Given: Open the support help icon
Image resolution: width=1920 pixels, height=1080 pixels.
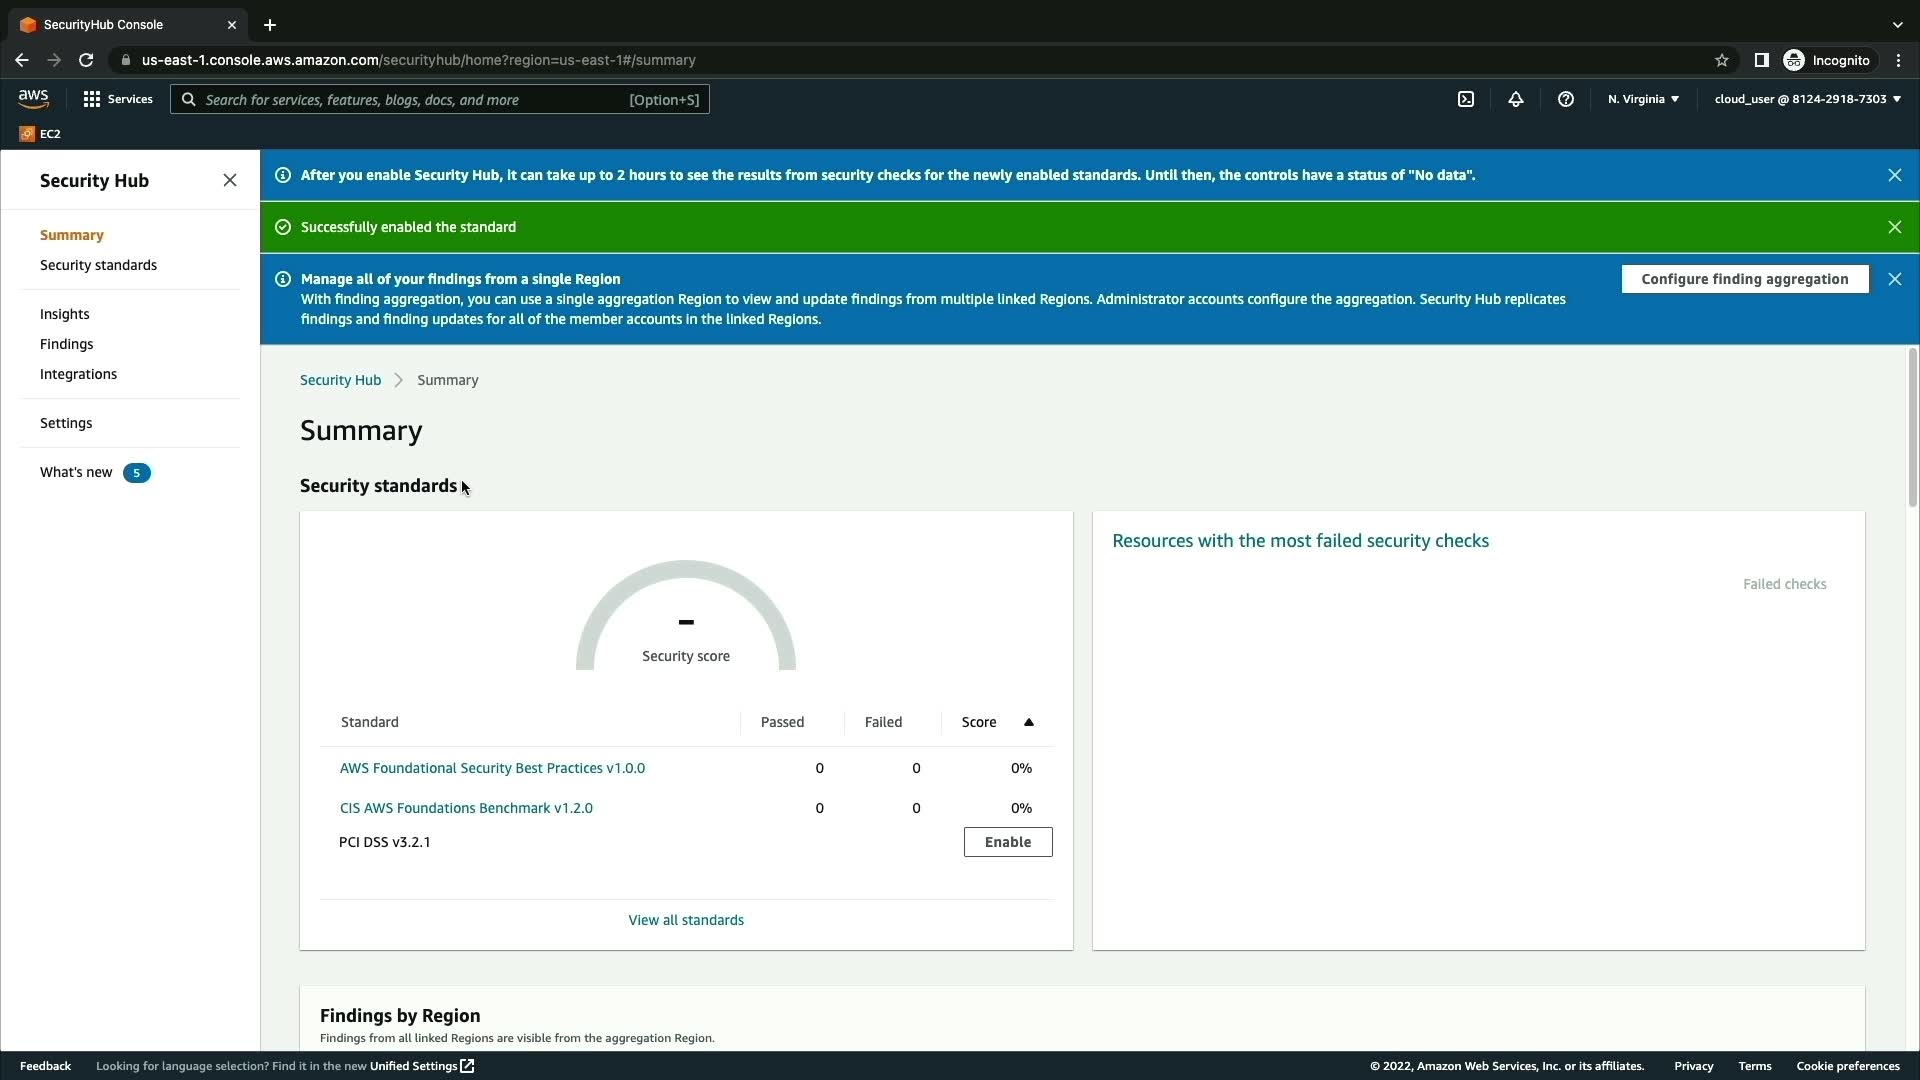Looking at the screenshot, I should click(1566, 99).
